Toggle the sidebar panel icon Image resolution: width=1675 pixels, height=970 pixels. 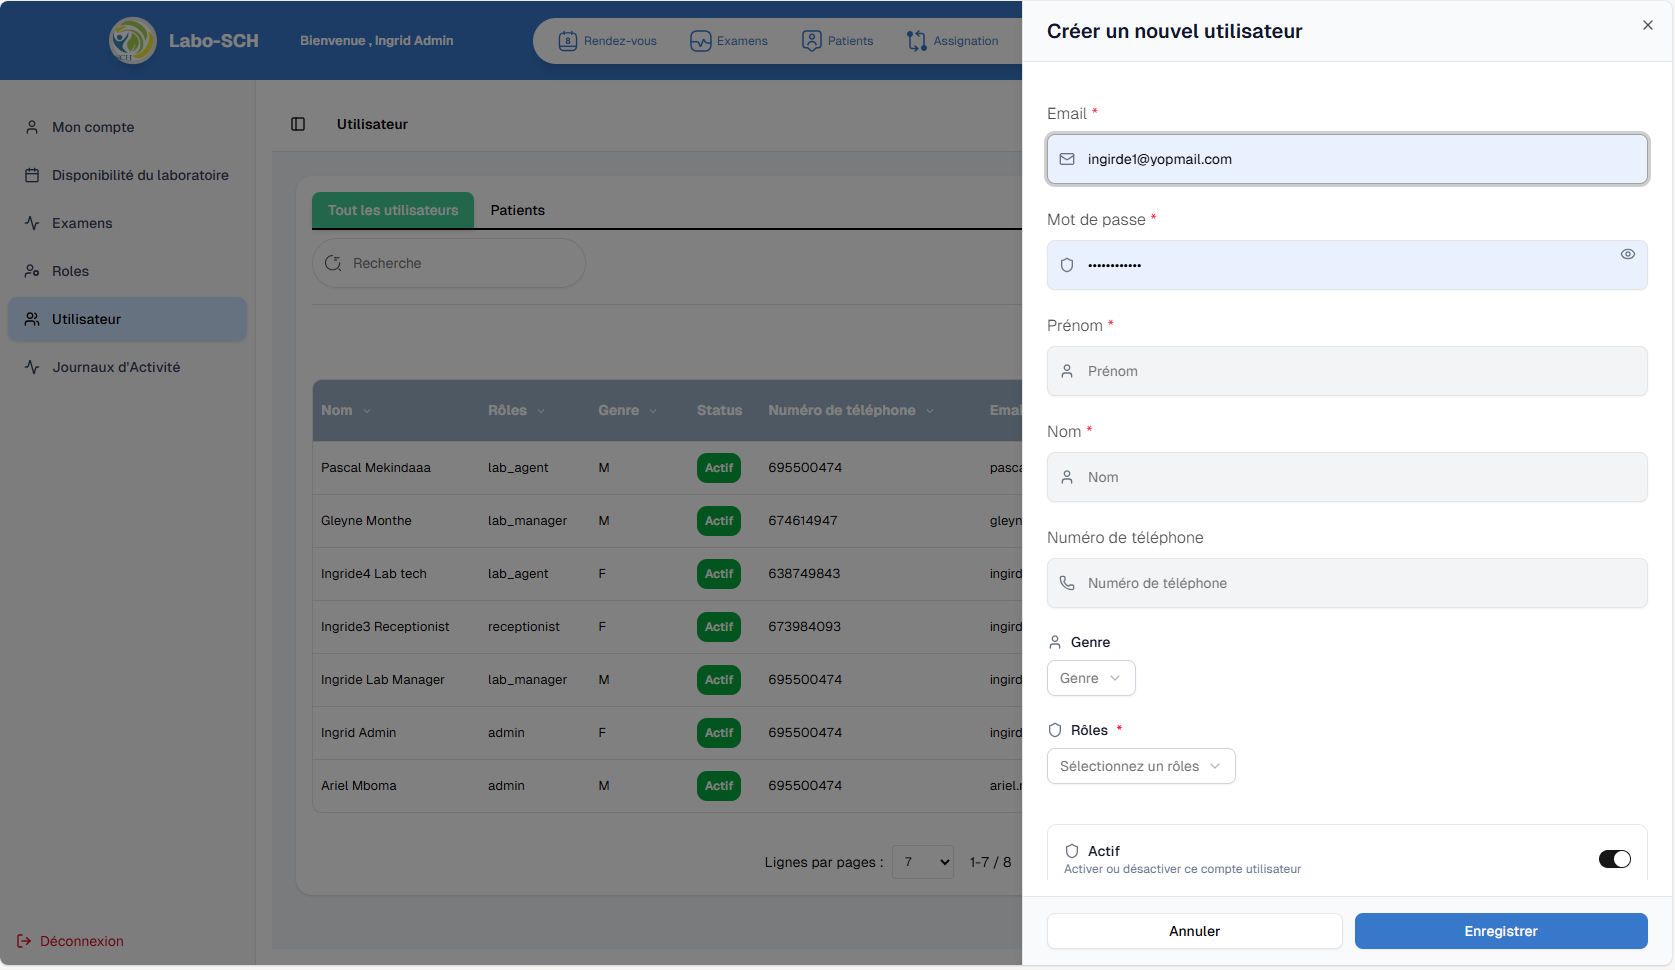[298, 124]
